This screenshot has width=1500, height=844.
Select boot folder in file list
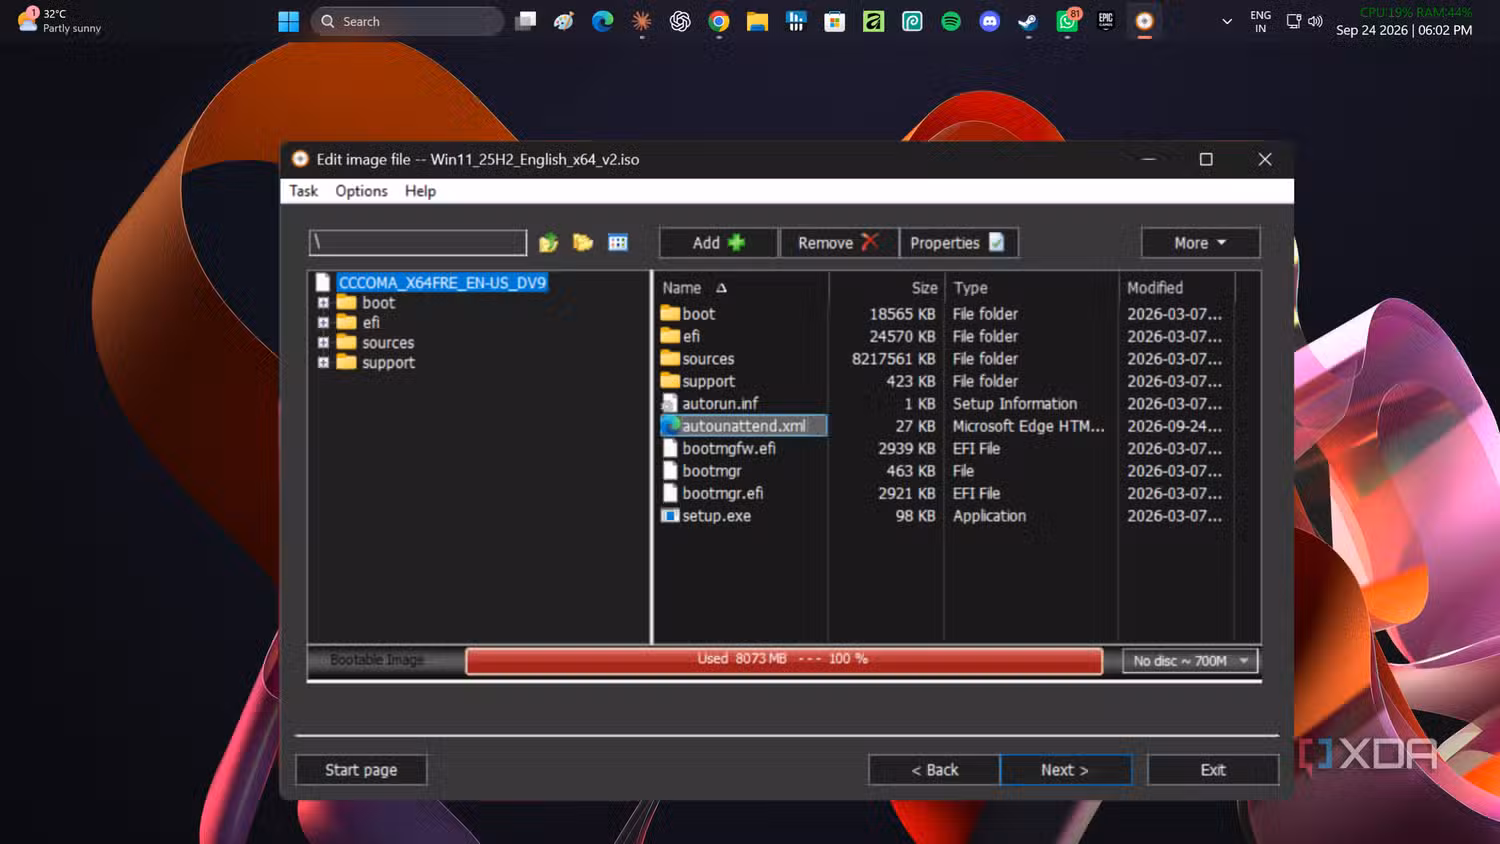click(698, 314)
